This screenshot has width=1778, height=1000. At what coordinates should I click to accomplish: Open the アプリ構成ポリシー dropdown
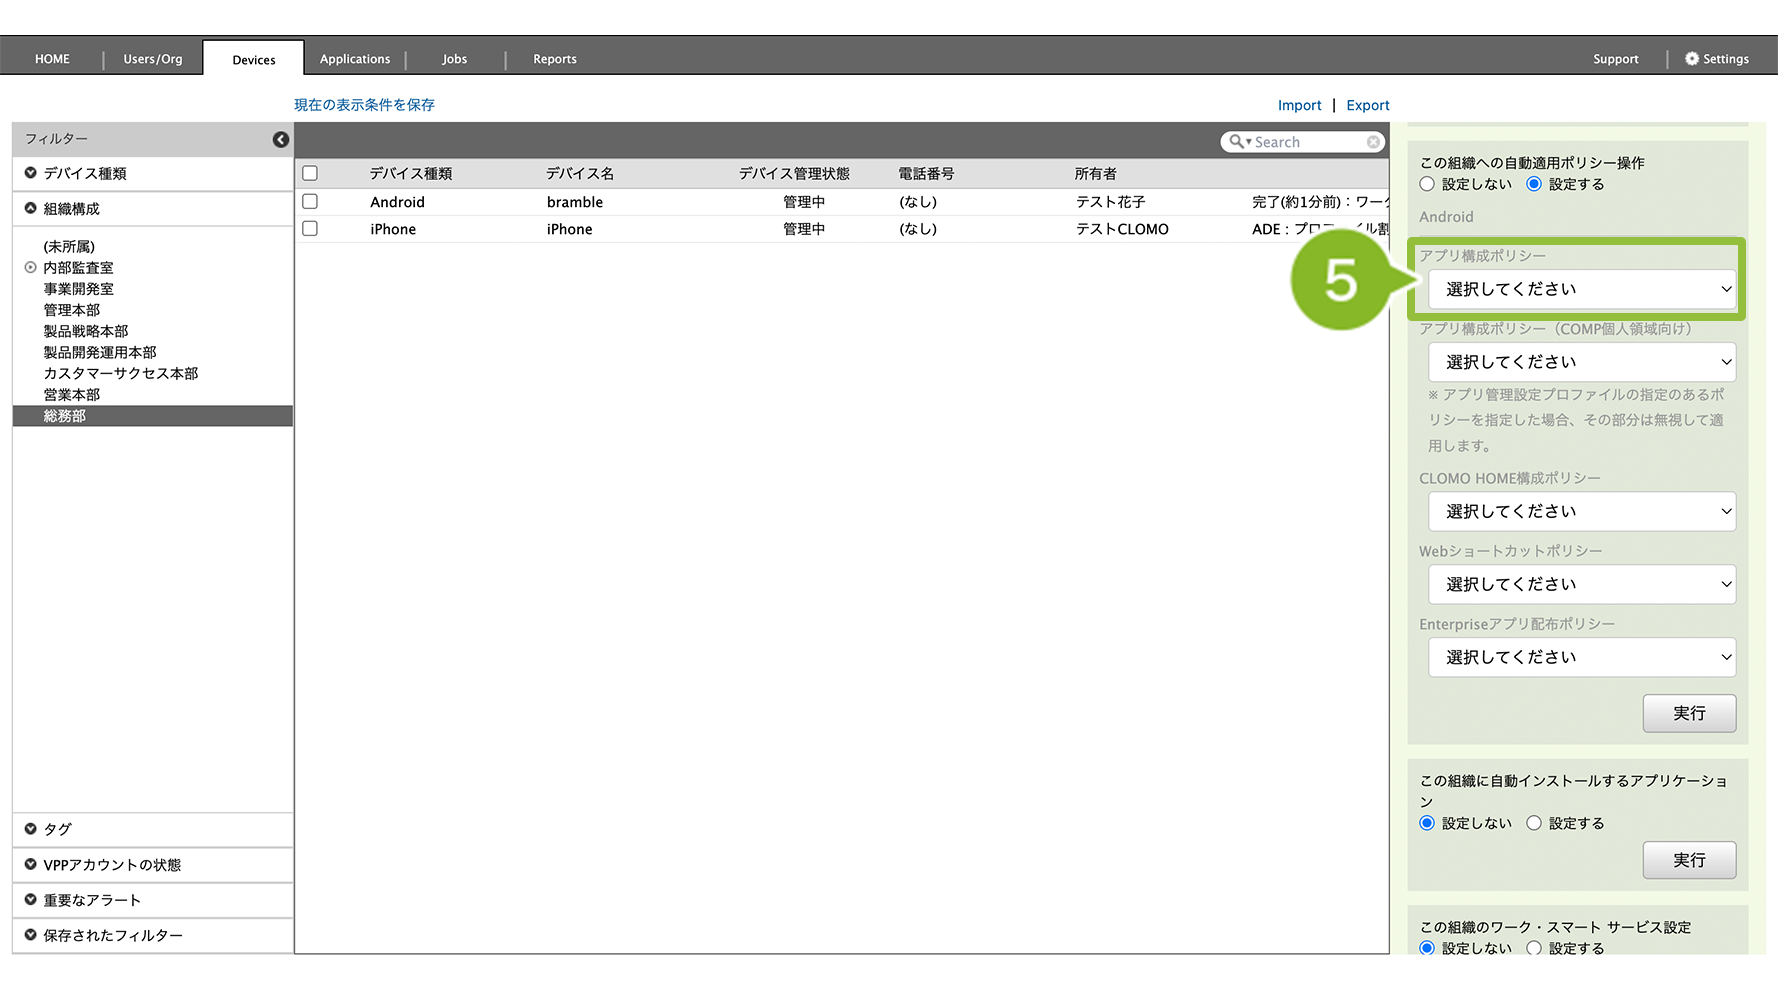[1581, 289]
